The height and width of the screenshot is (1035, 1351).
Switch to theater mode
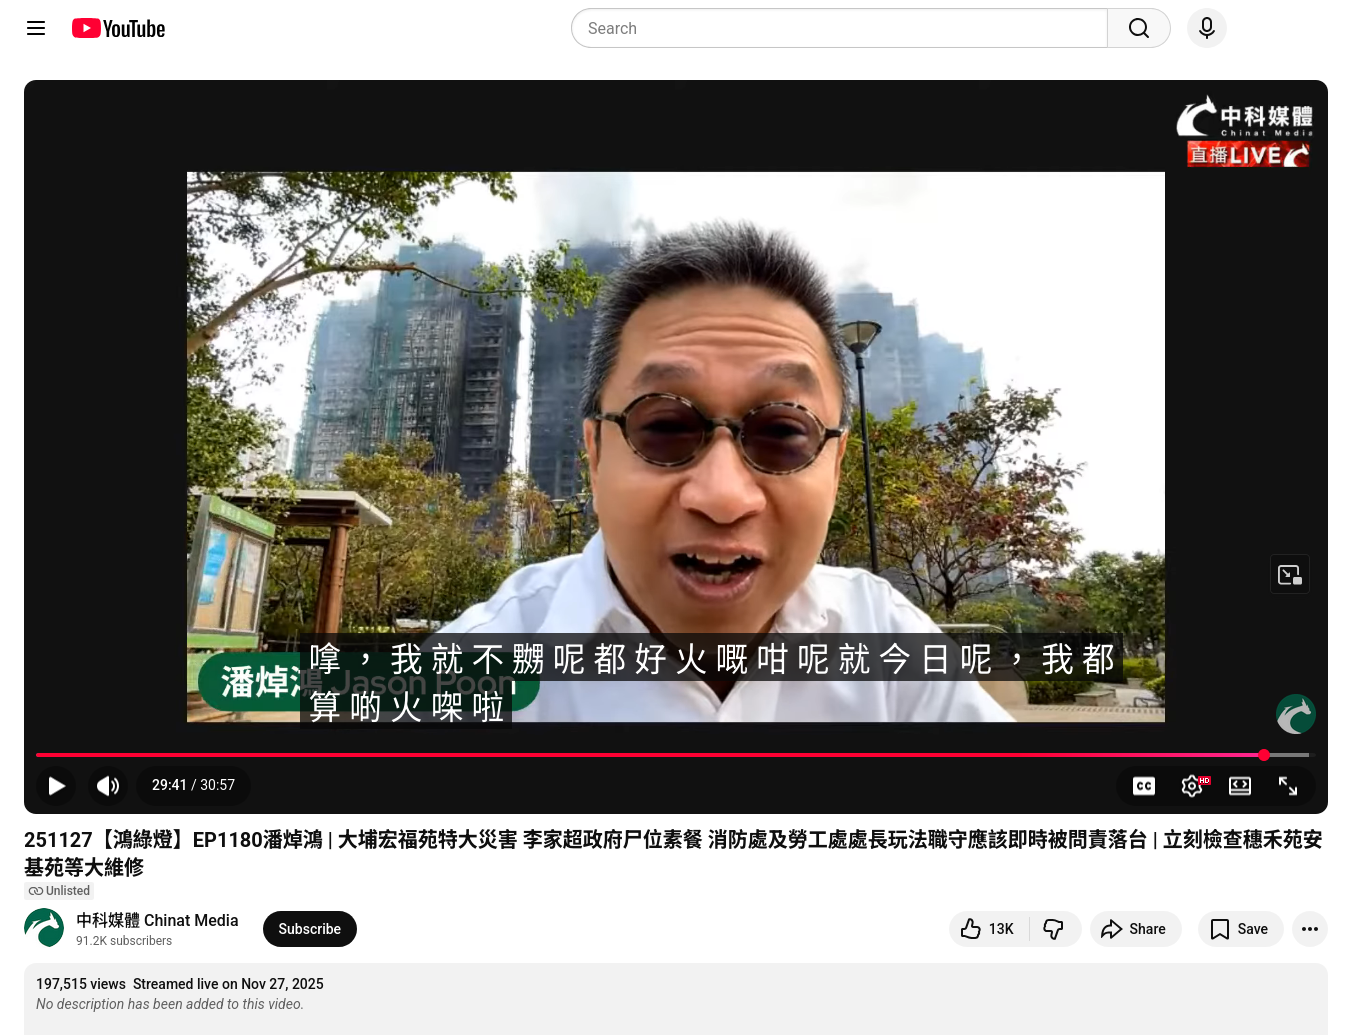(x=1240, y=786)
